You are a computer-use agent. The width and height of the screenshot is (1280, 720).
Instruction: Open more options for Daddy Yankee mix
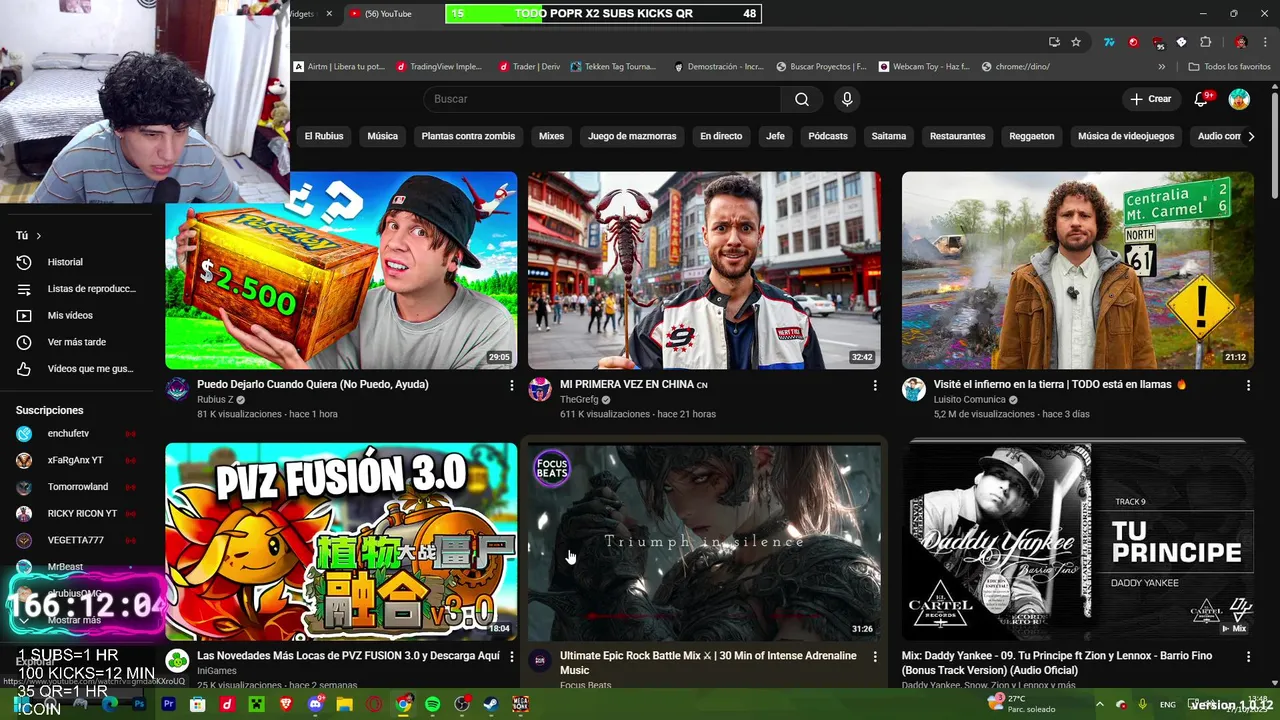point(1248,657)
